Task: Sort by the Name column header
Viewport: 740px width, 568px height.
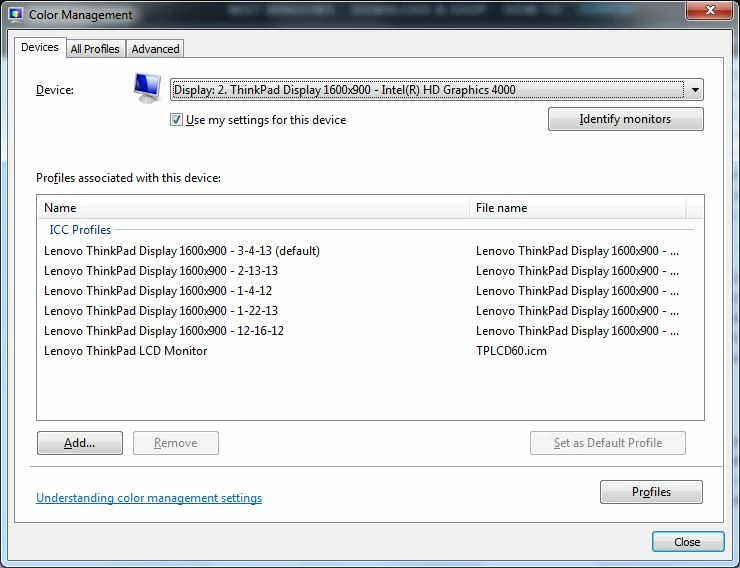Action: [253, 208]
